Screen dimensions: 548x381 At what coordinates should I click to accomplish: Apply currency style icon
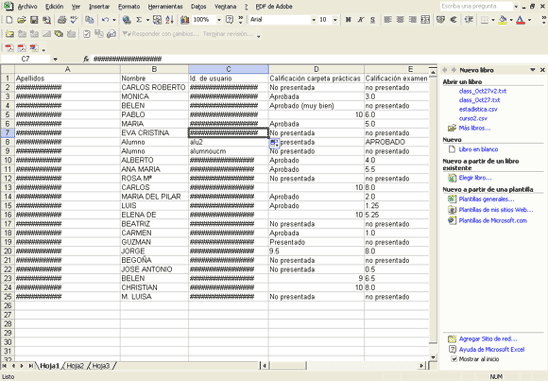click(x=441, y=20)
